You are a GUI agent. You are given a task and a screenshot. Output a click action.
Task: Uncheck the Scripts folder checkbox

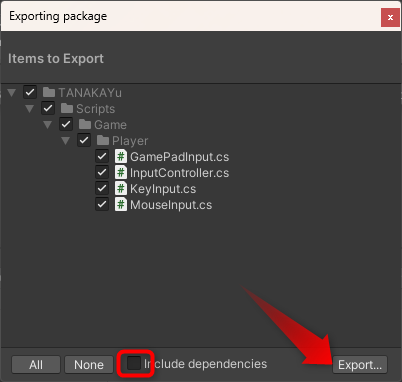pyautogui.click(x=48, y=108)
